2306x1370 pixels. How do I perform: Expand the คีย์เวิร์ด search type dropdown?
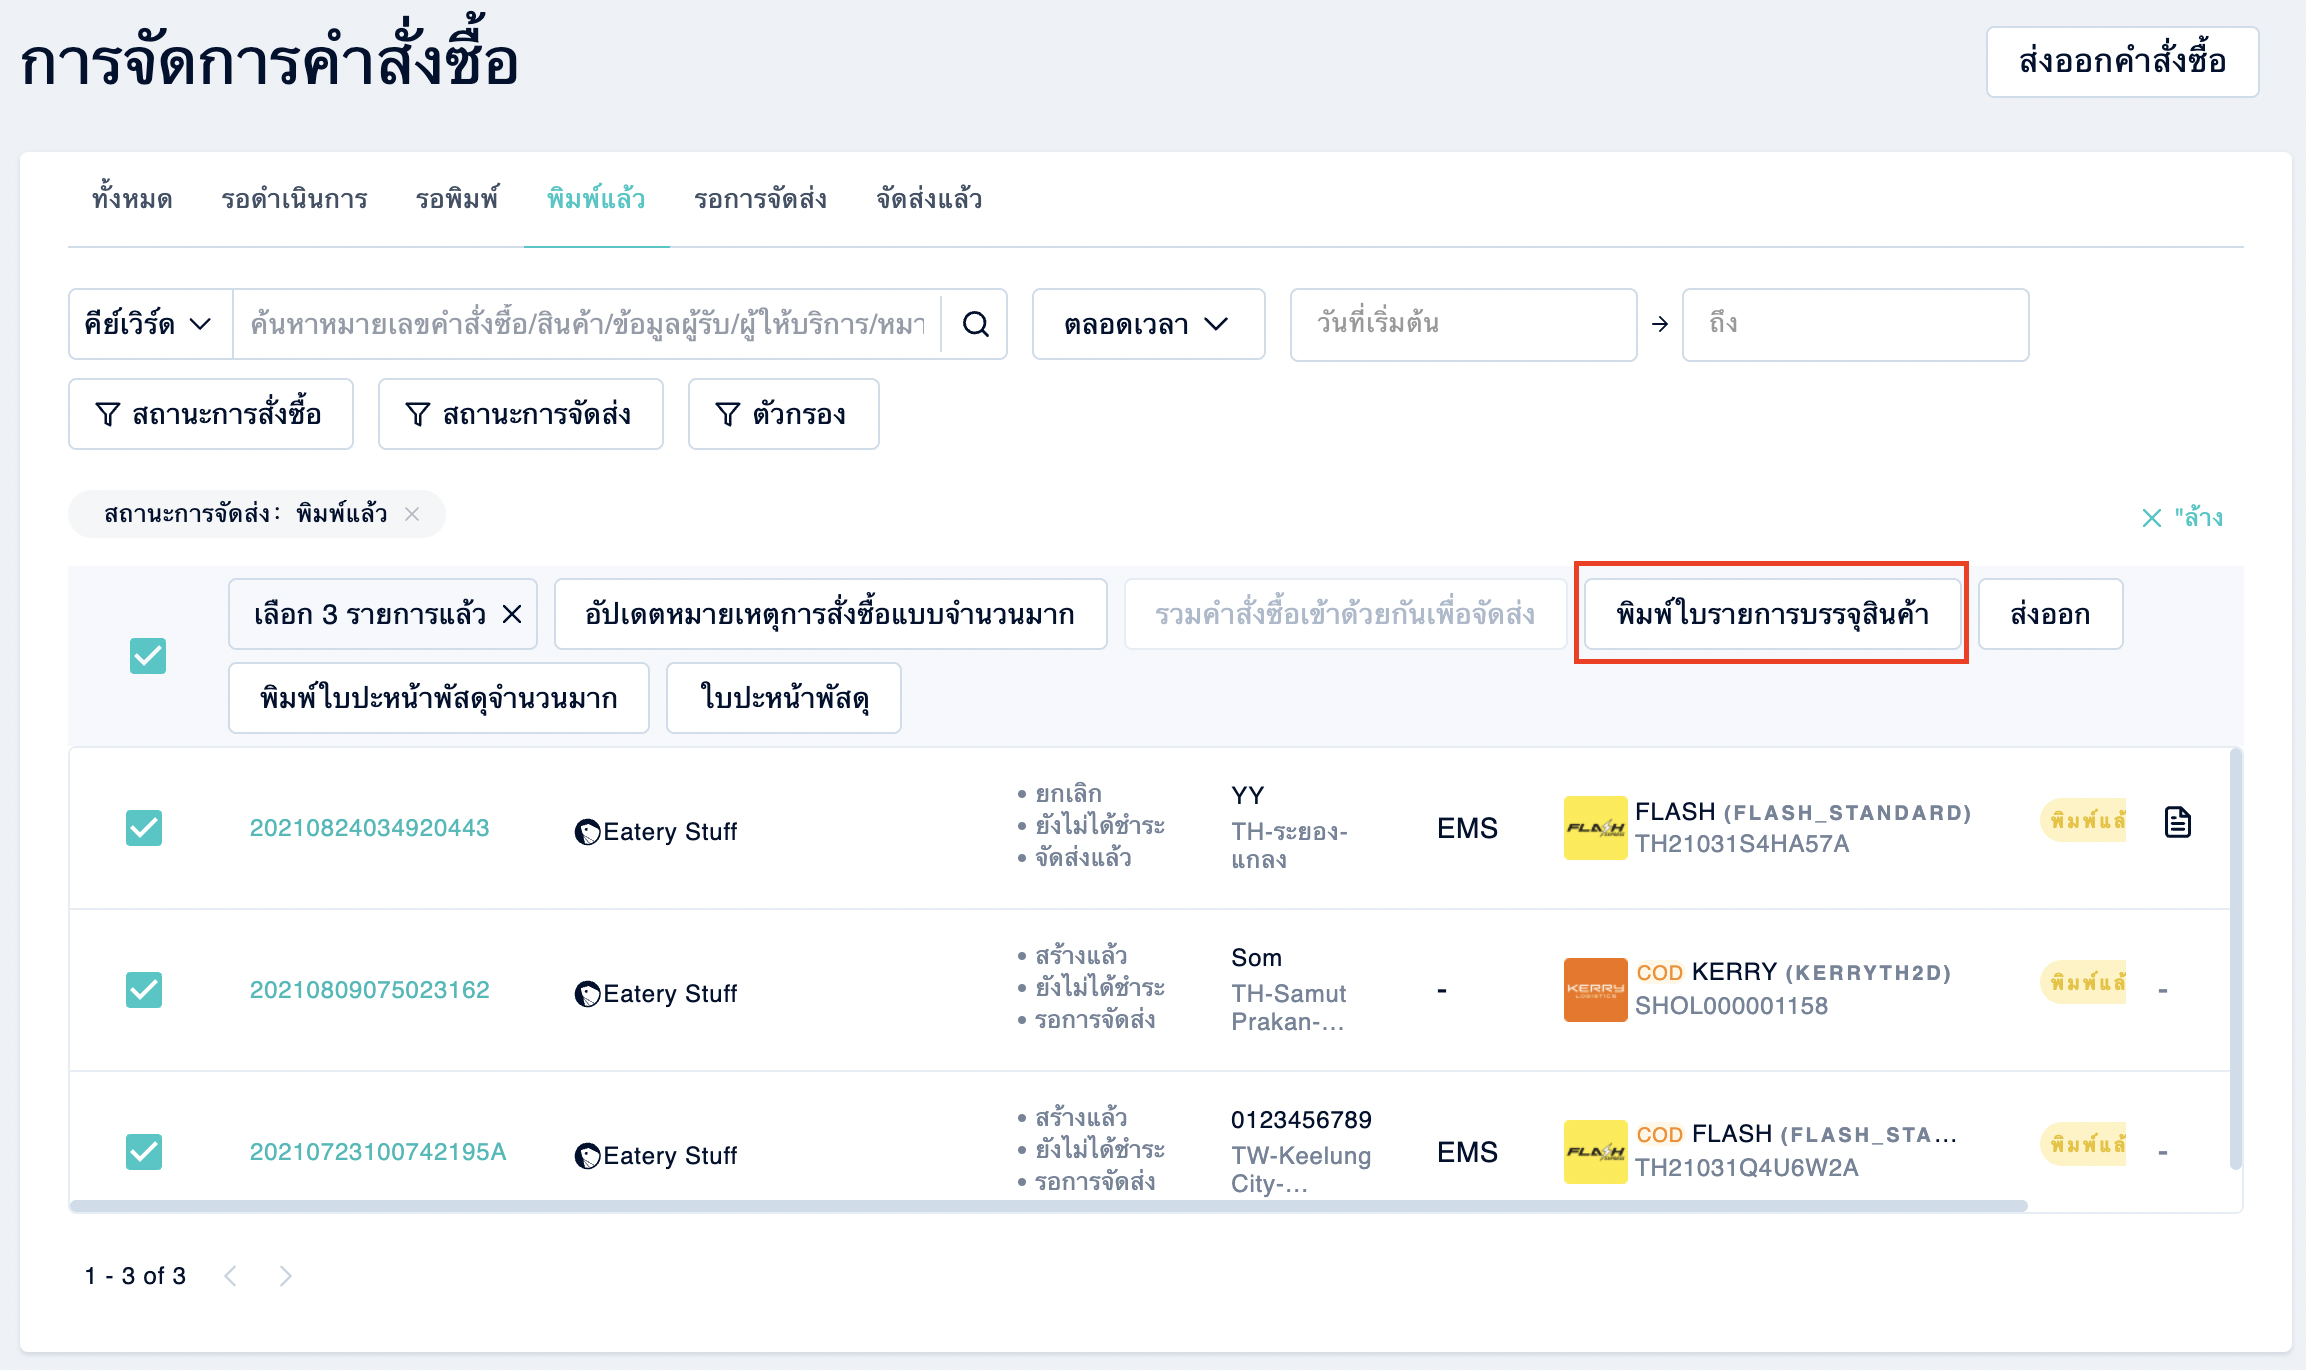(150, 324)
